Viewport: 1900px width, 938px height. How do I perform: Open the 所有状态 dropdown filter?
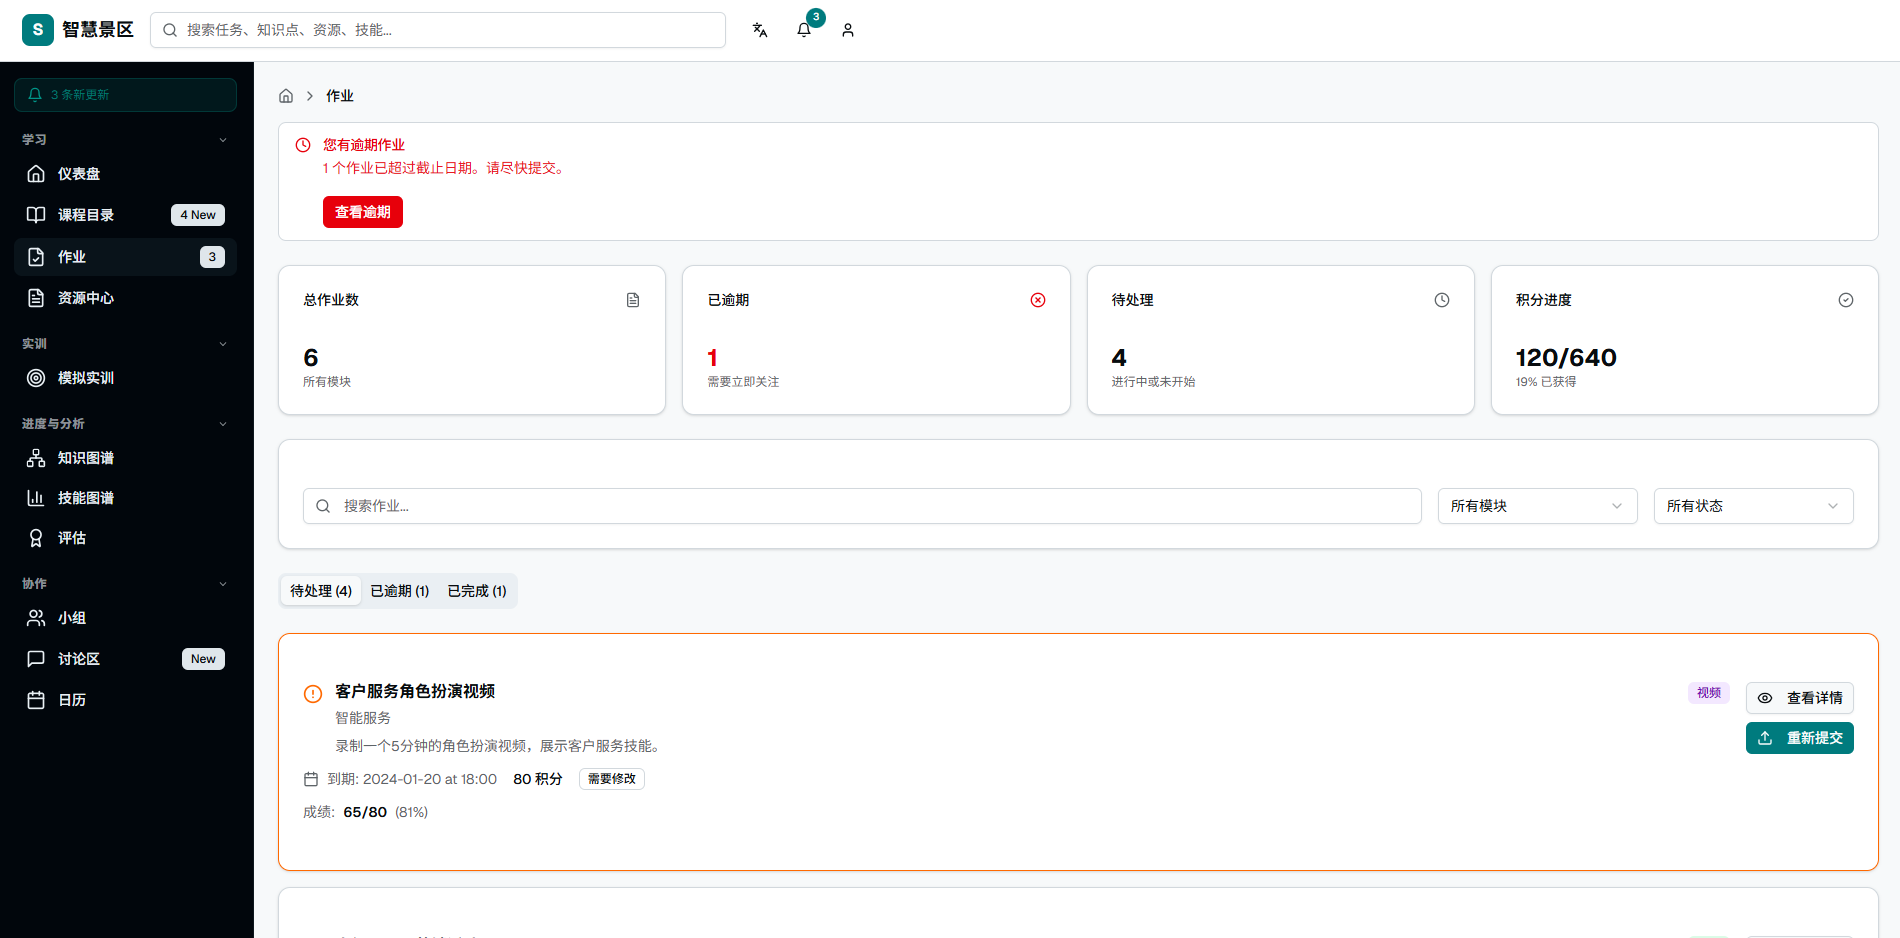1753,506
